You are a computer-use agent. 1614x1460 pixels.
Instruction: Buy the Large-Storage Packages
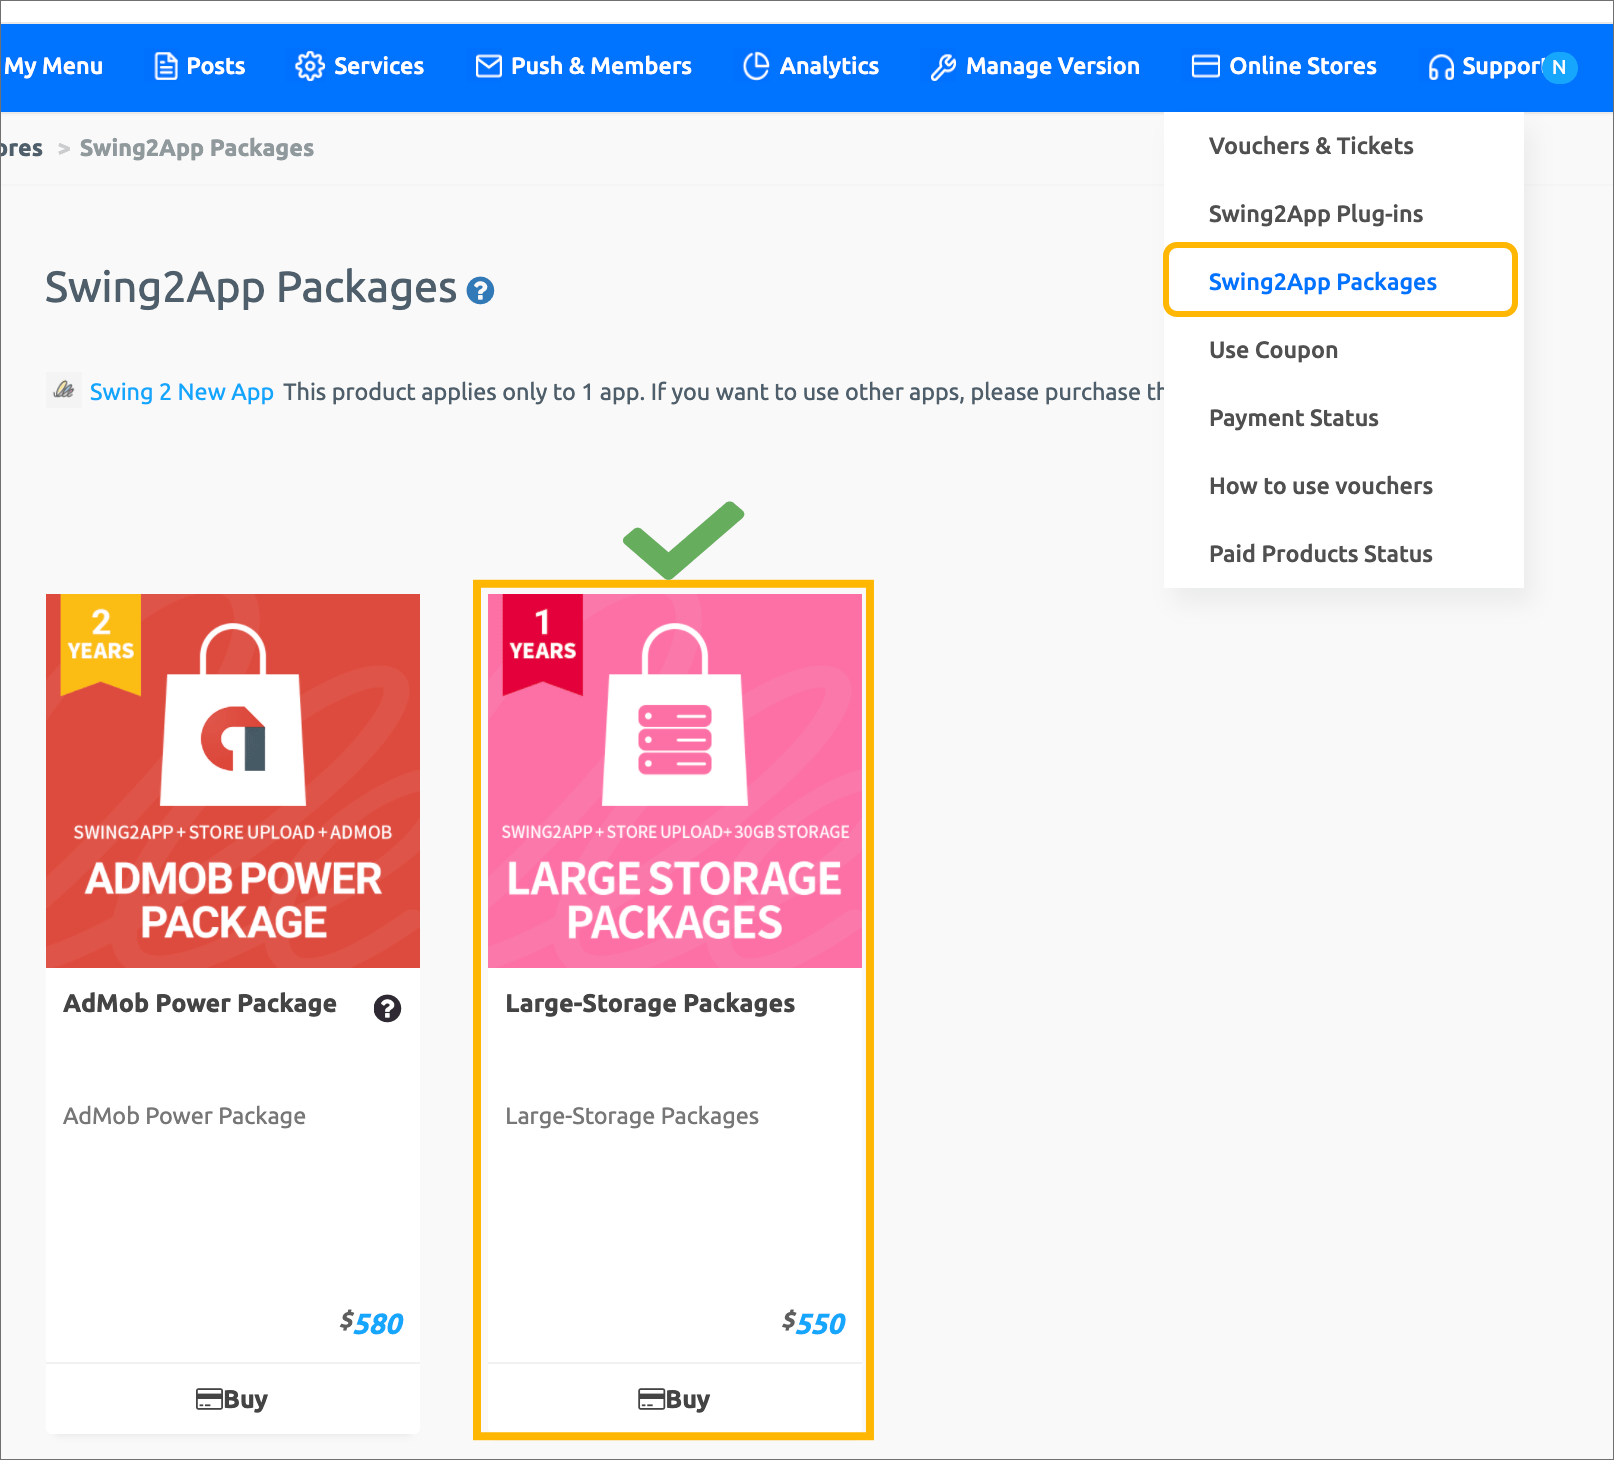674,1399
